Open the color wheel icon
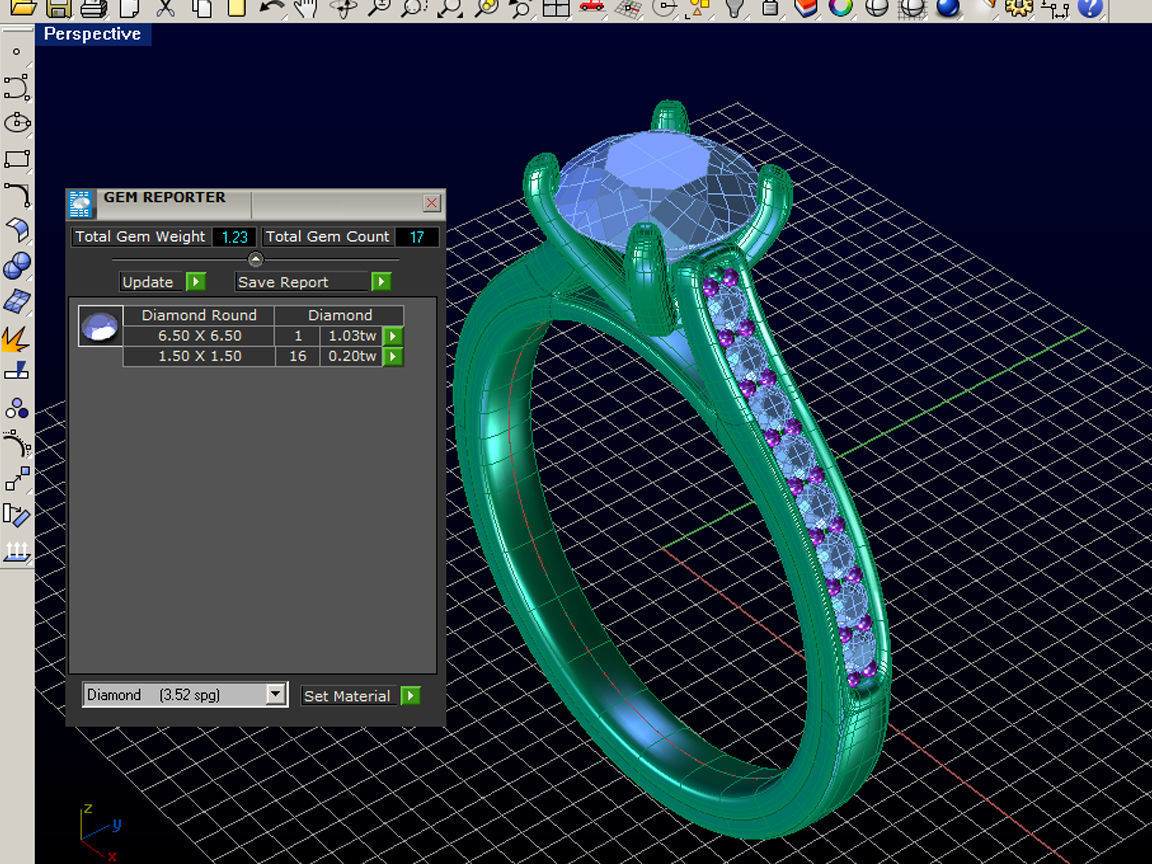Screen dimensions: 1152x864 [x=841, y=7]
